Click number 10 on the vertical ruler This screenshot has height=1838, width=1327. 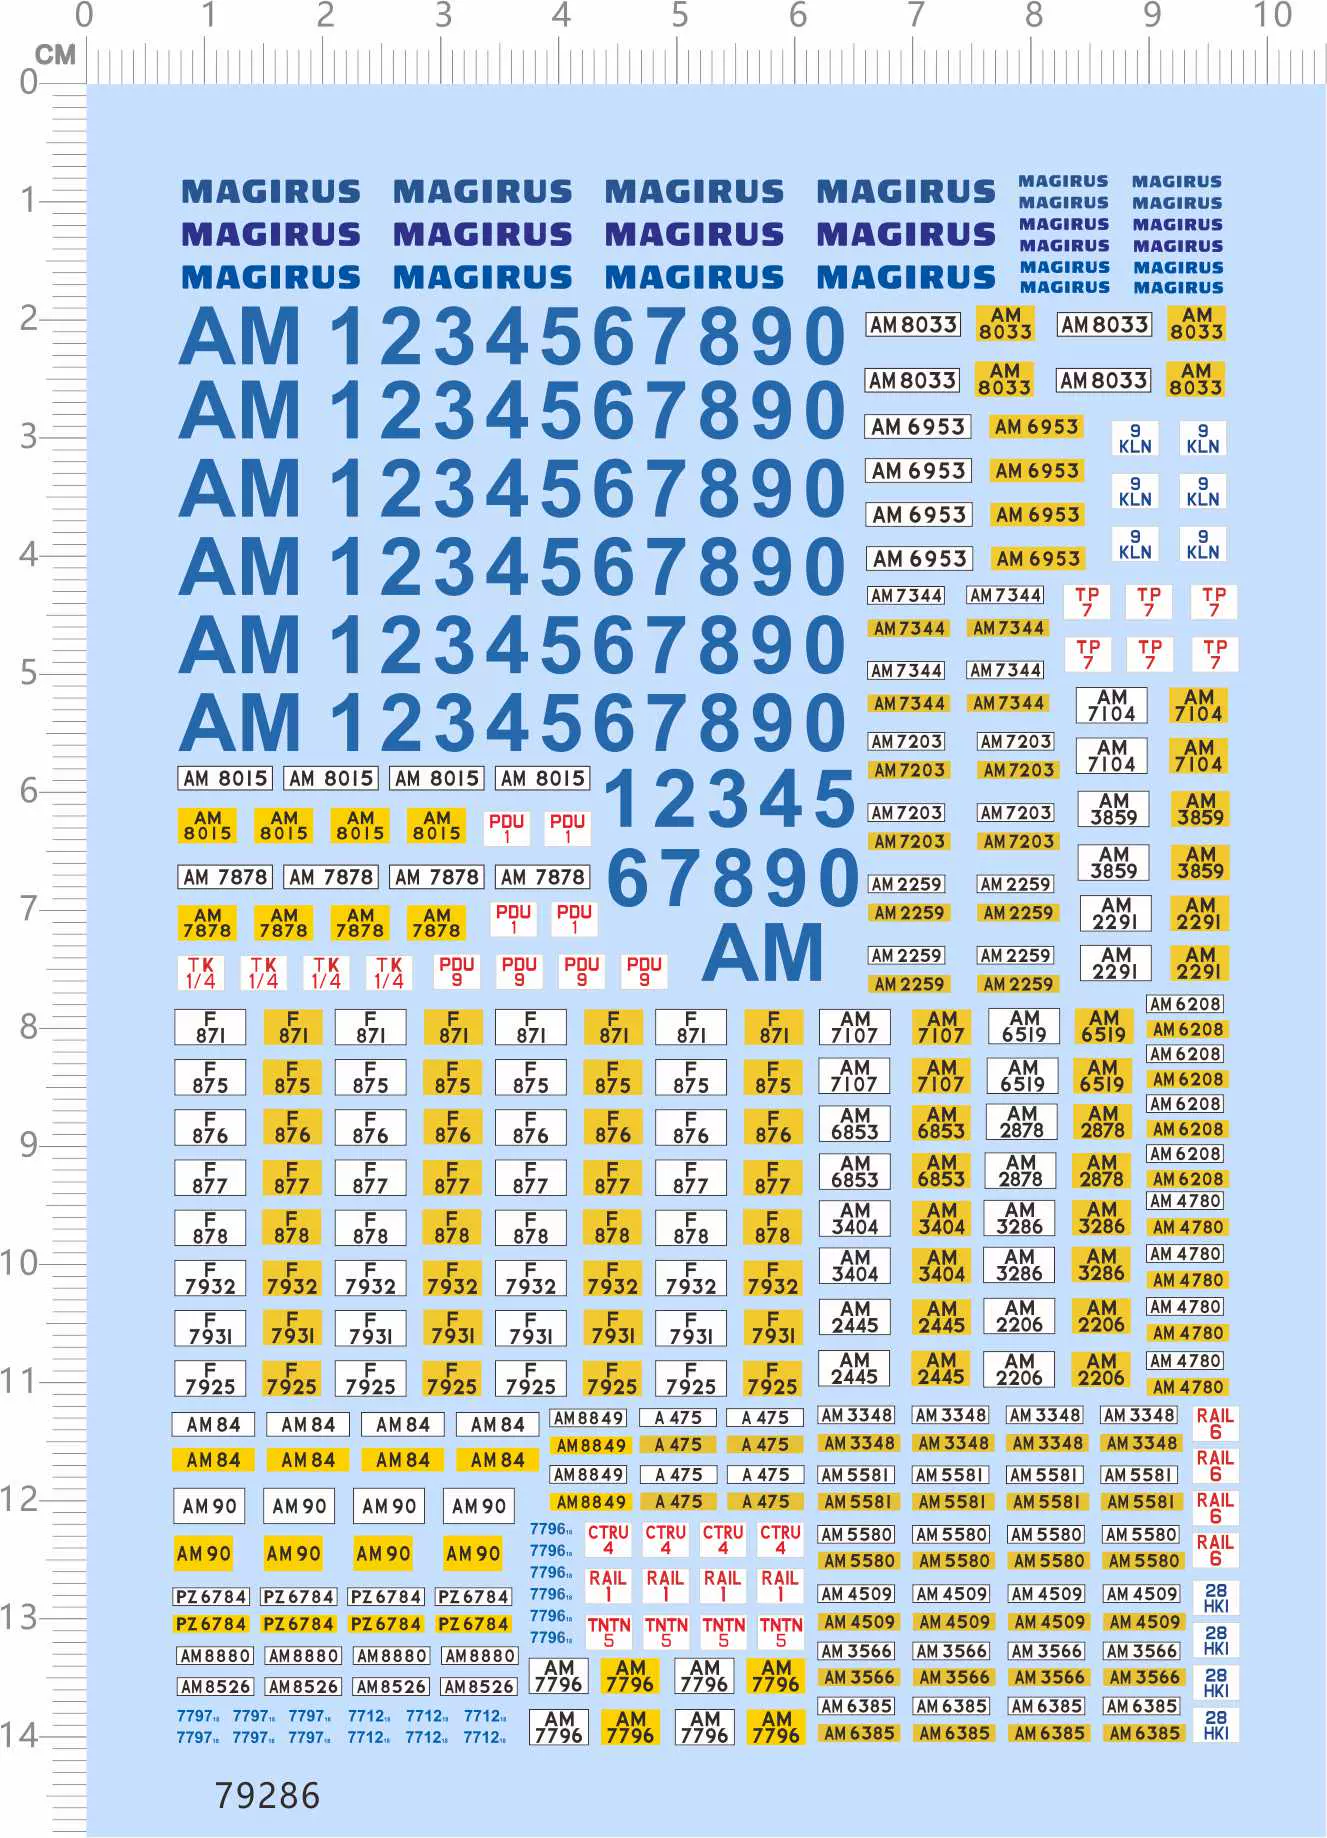click(20, 1263)
